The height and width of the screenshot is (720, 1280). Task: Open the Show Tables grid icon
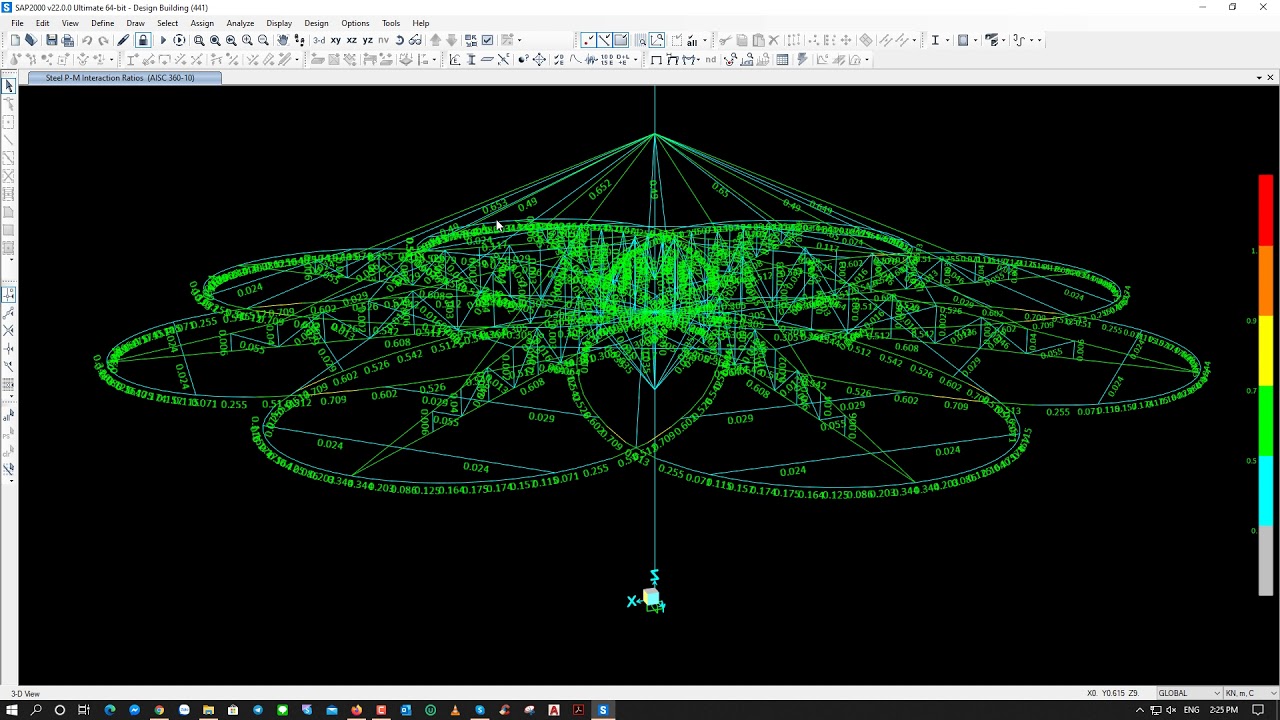[782, 60]
